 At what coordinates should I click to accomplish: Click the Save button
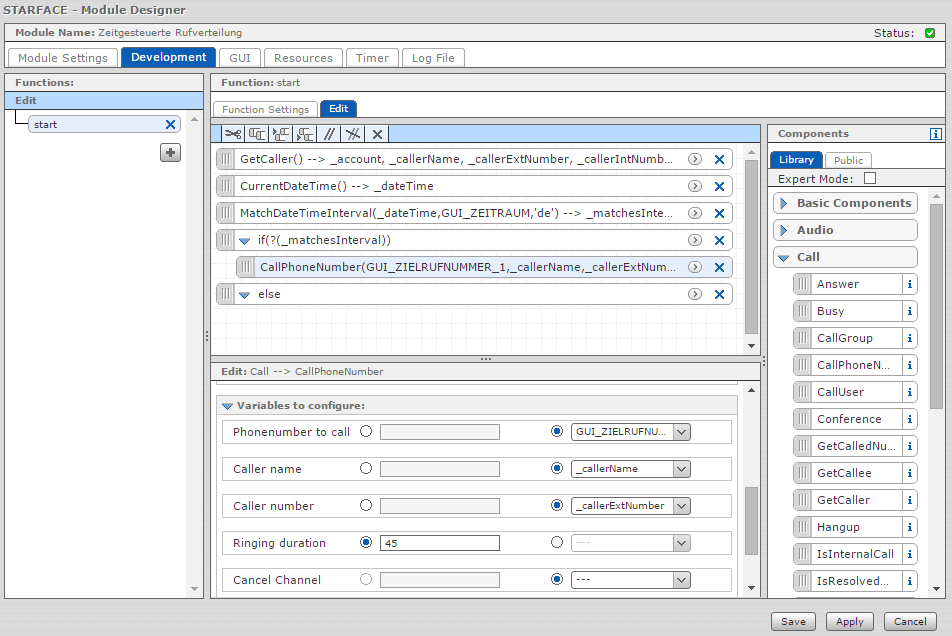(x=793, y=621)
